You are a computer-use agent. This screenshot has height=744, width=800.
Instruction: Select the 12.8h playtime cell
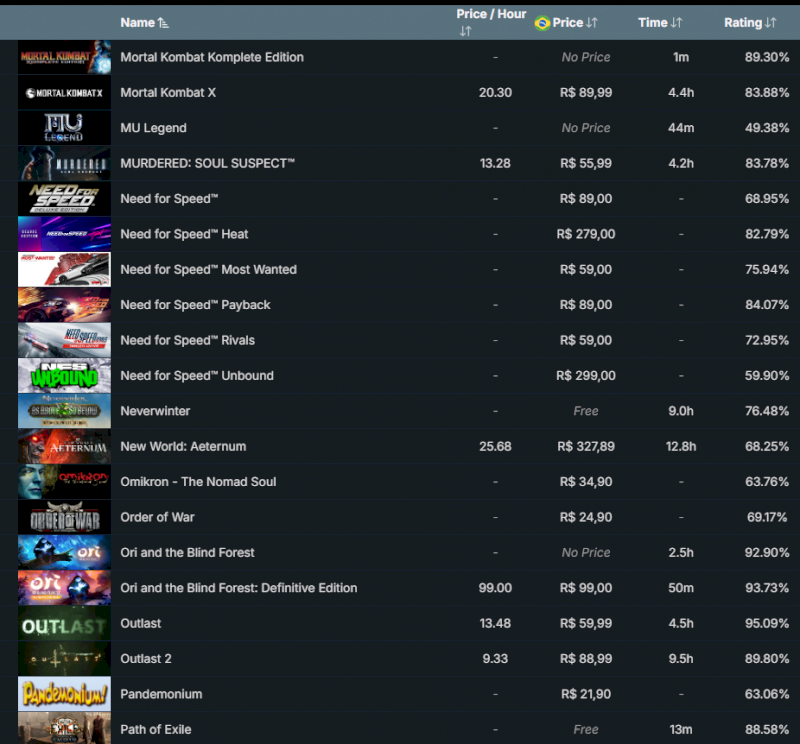(681, 447)
